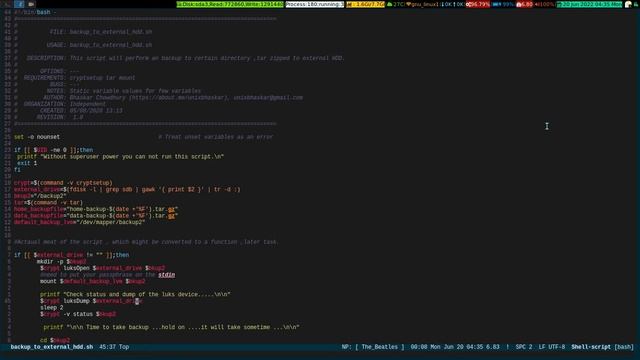Click the yellow memory usage block
Image resolution: width=640 pixels, height=360 pixels.
[365, 4]
